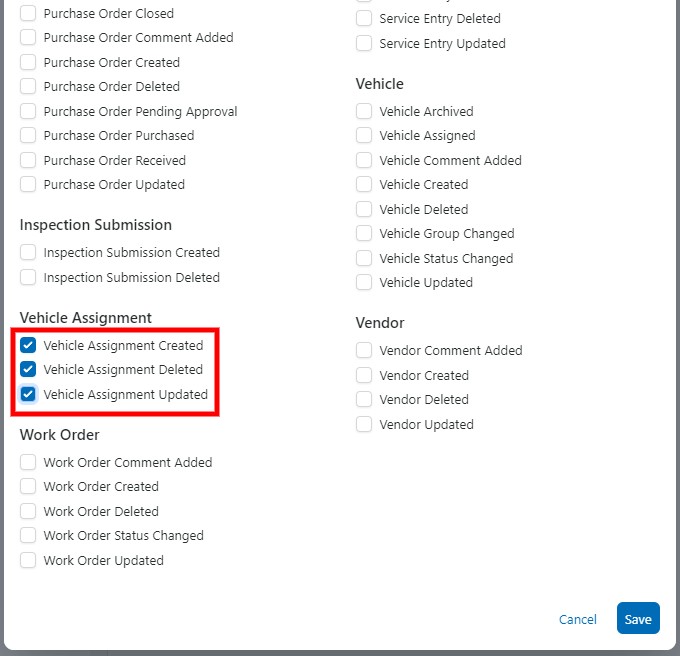Enable Work Order Created checkbox
This screenshot has width=680, height=656.
click(28, 486)
